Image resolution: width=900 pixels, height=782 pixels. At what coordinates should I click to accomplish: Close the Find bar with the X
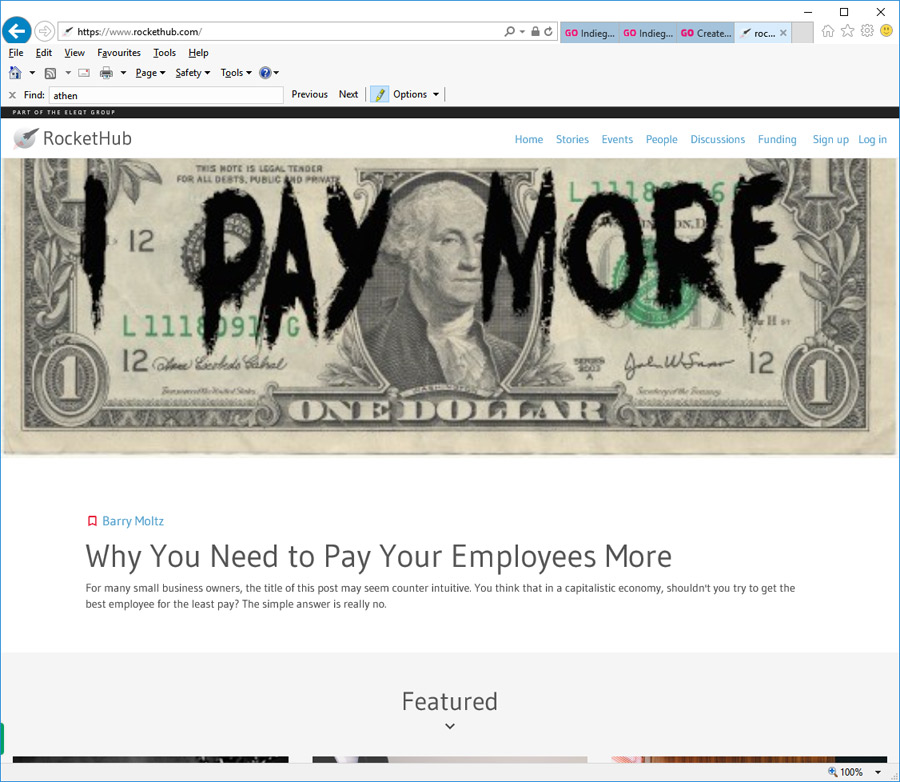click(x=12, y=95)
